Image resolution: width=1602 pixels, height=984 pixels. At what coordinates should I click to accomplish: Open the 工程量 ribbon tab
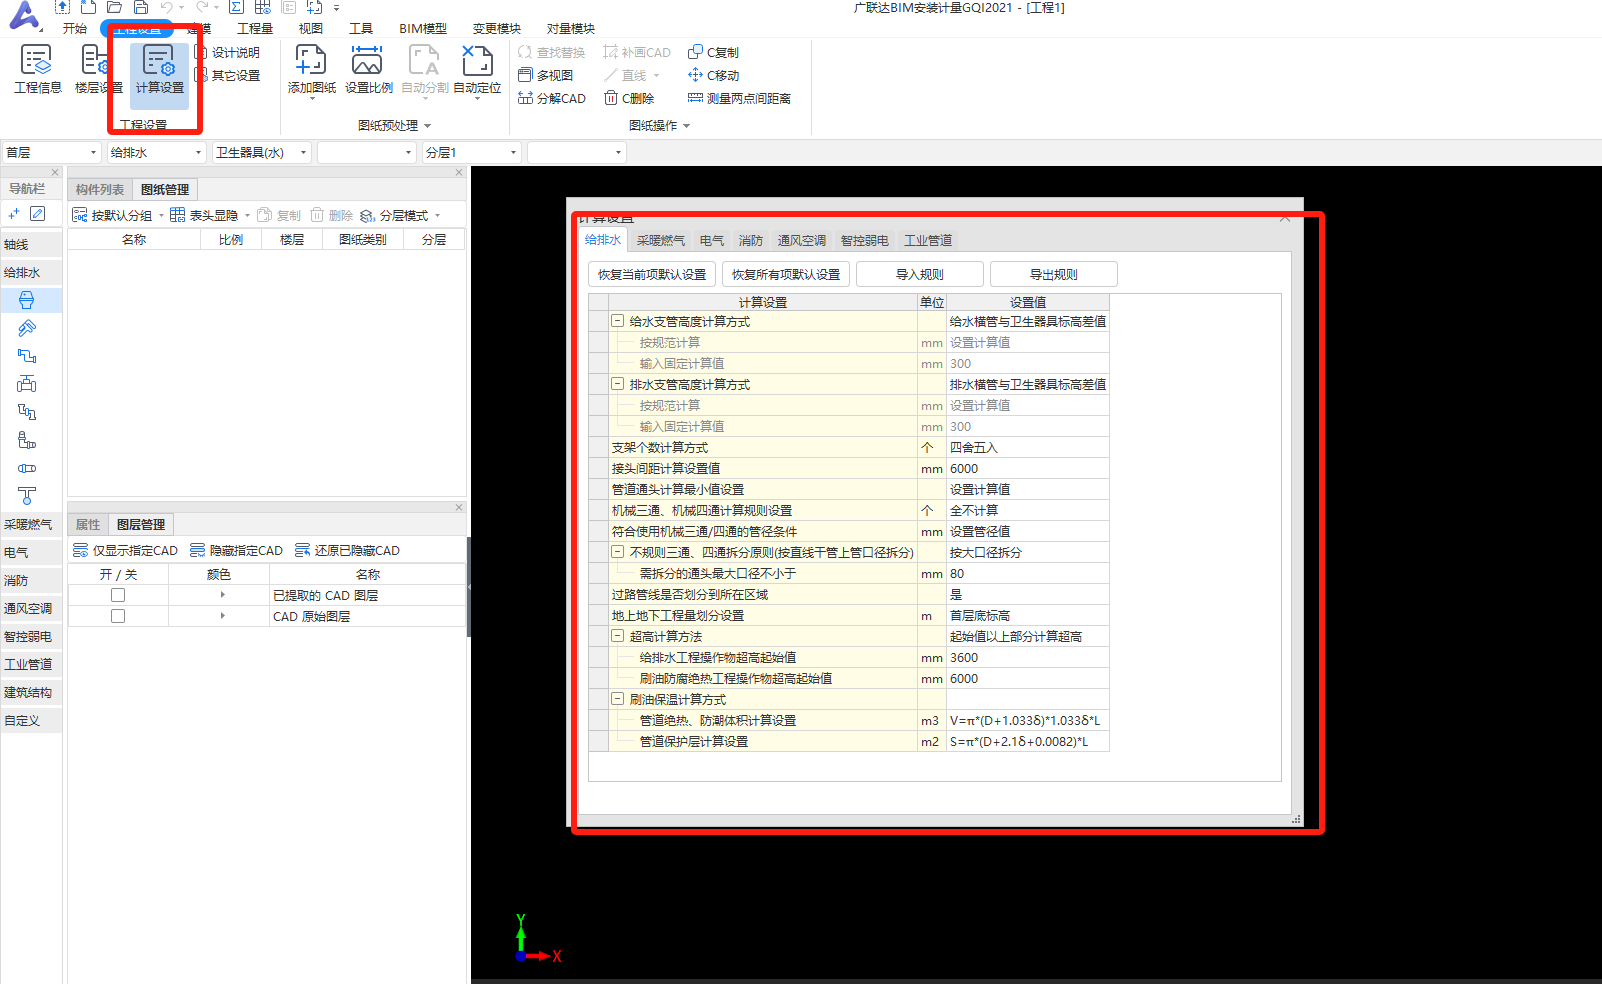pos(255,28)
